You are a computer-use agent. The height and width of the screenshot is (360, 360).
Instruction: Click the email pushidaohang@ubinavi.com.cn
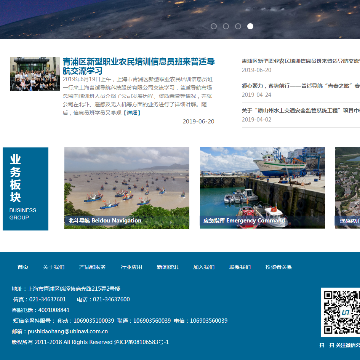click(68, 331)
